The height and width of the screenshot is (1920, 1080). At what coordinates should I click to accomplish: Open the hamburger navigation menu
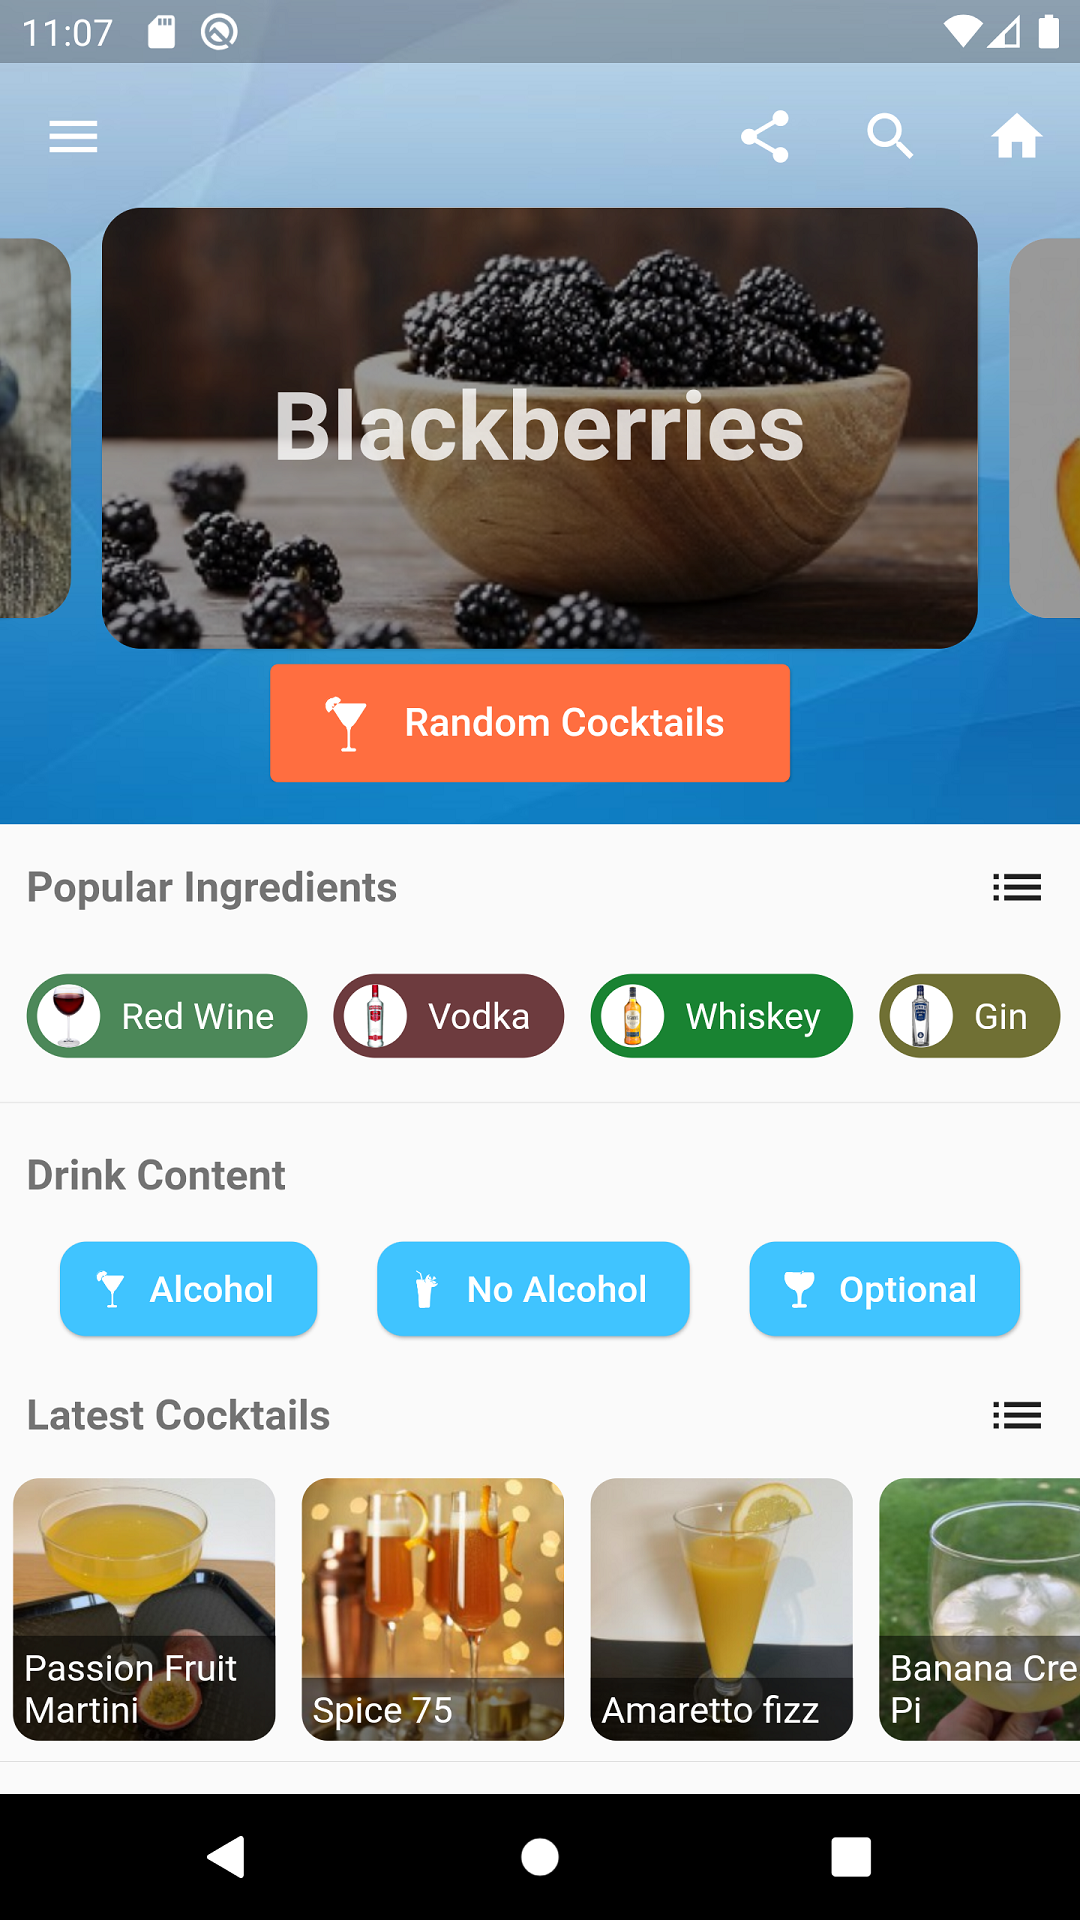point(73,136)
